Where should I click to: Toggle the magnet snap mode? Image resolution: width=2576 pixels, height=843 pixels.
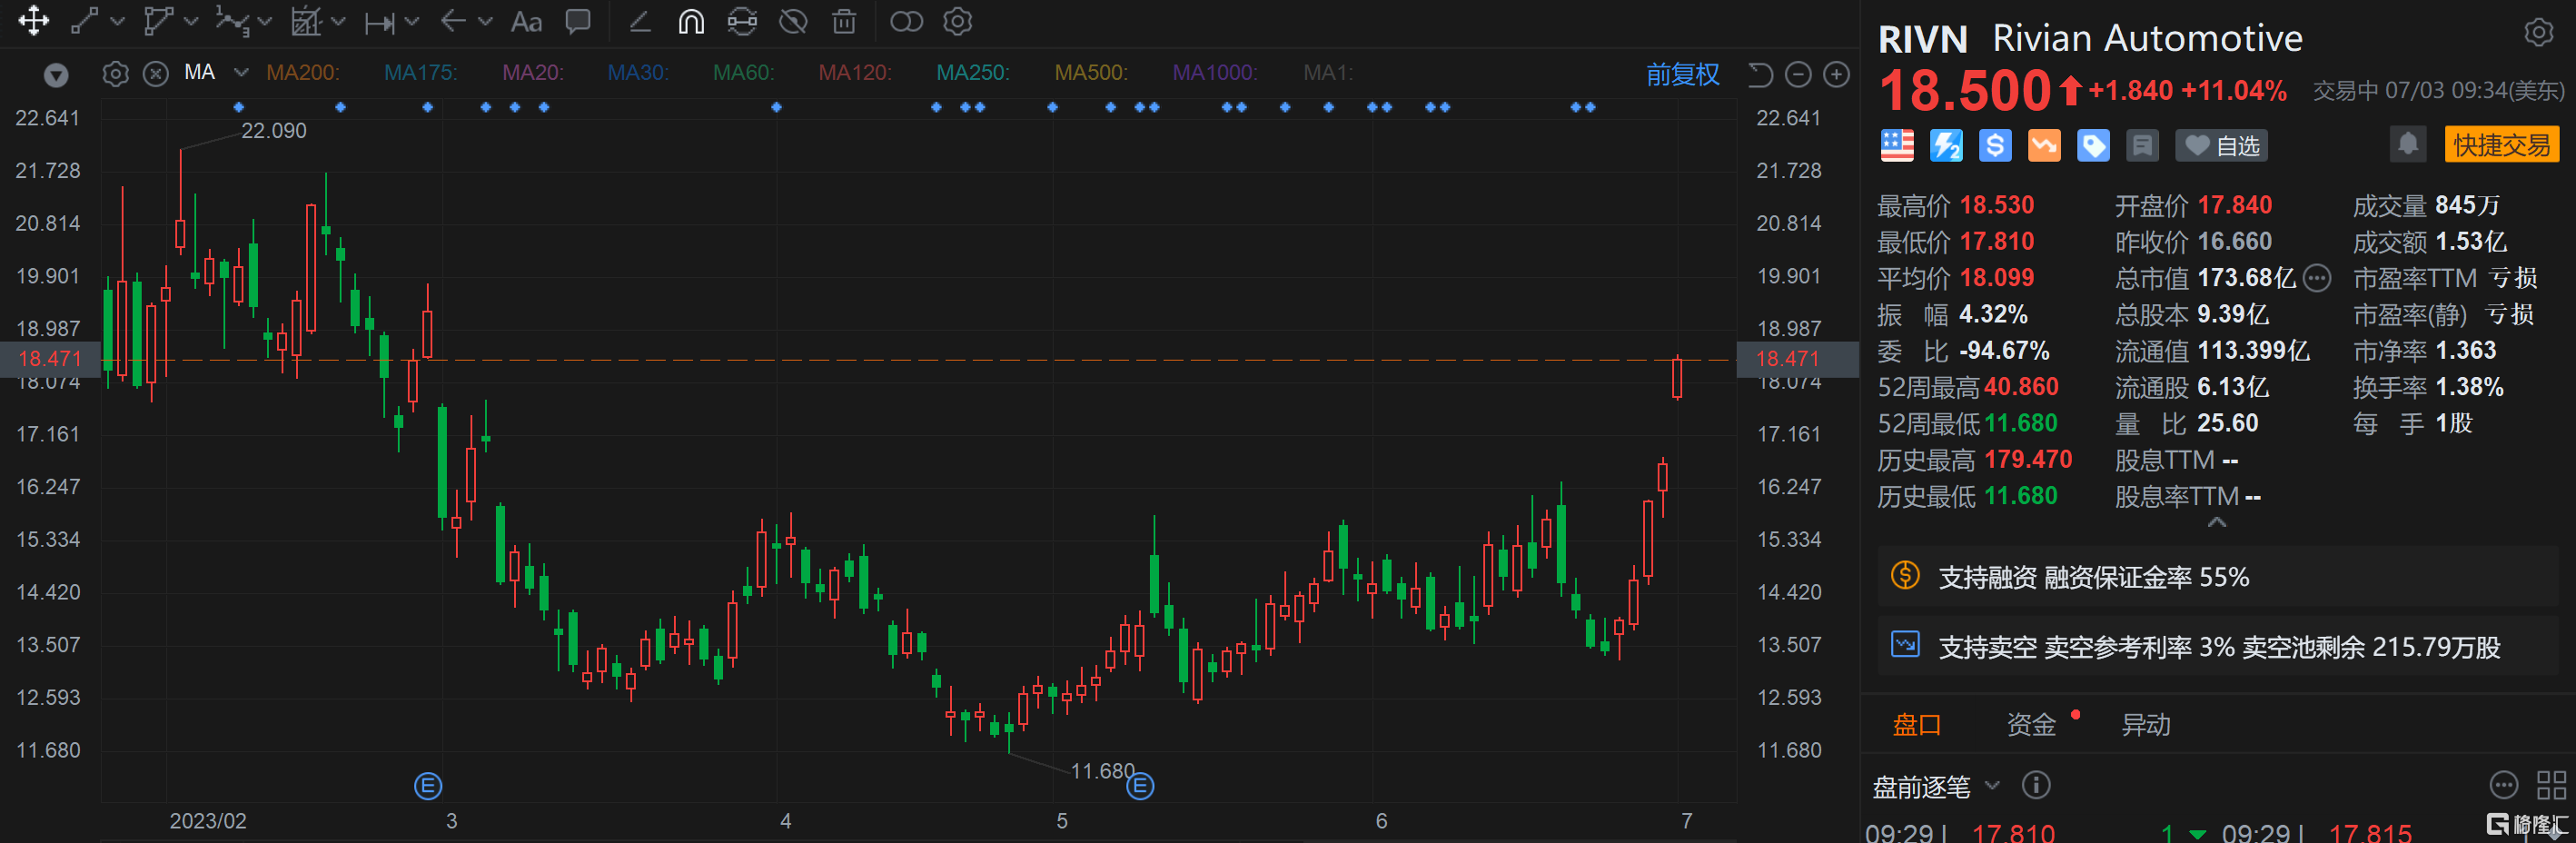[691, 21]
